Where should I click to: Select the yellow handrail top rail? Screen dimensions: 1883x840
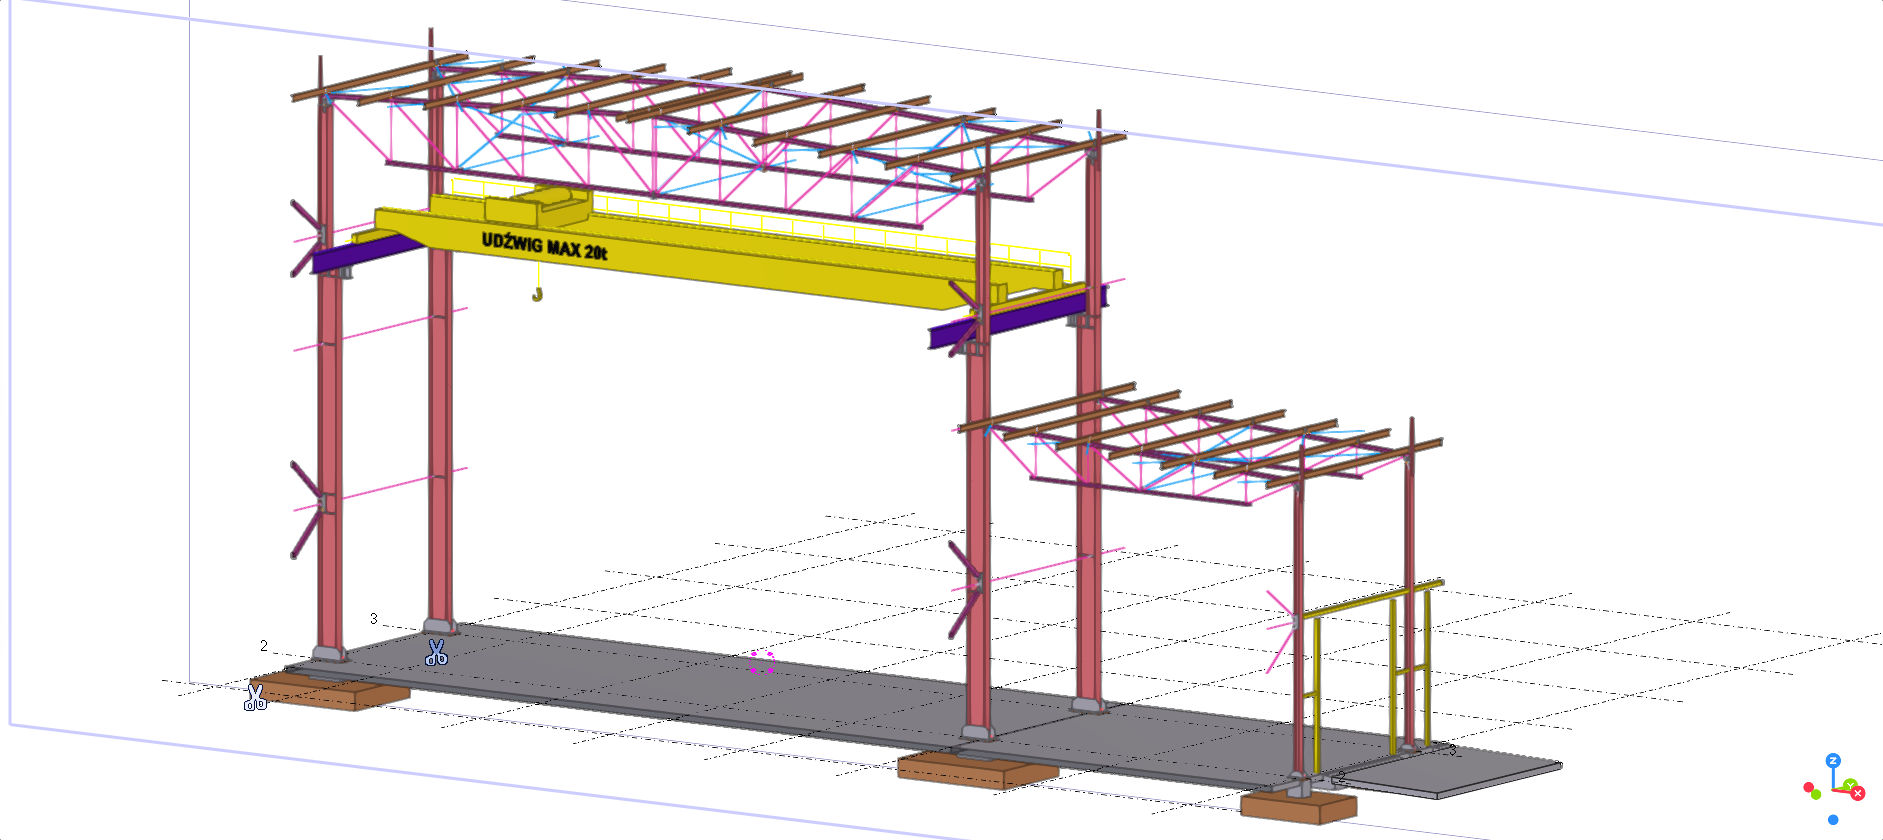(1370, 598)
